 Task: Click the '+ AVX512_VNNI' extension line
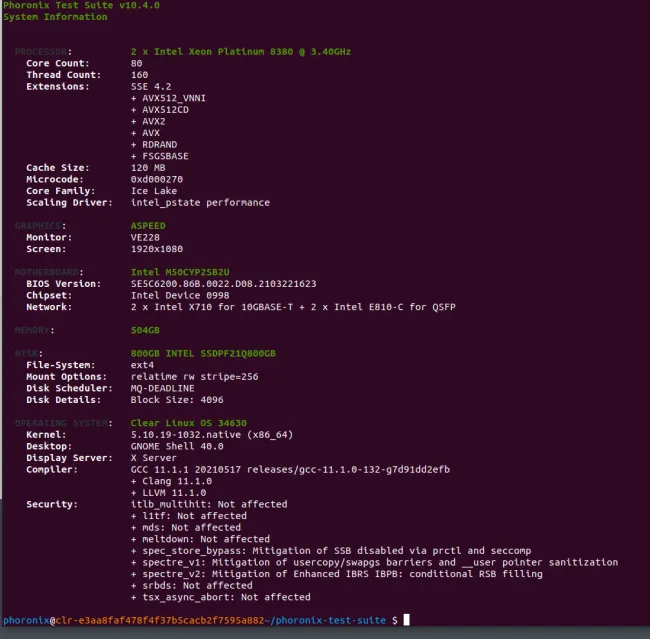tap(168, 98)
